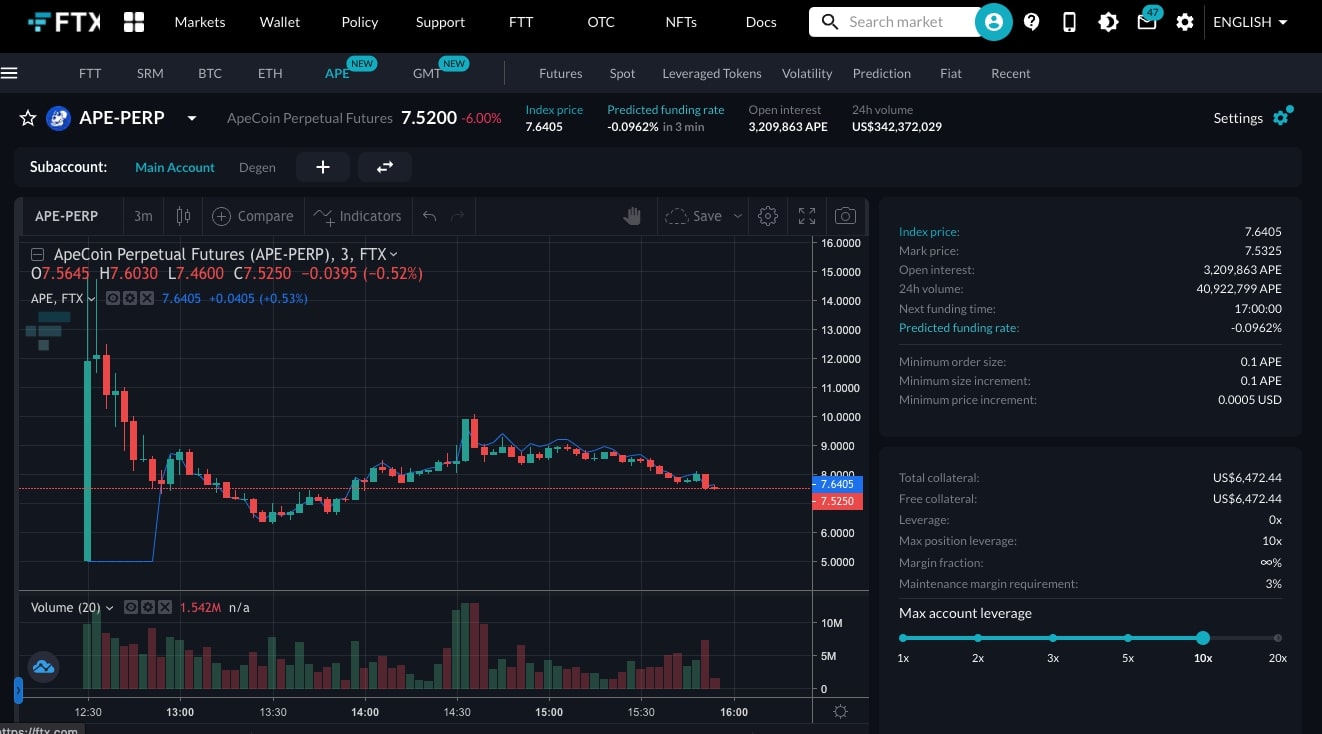Screen dimensions: 1322x734
Task: Click the transfer between subaccounts arrows button
Action: point(385,167)
